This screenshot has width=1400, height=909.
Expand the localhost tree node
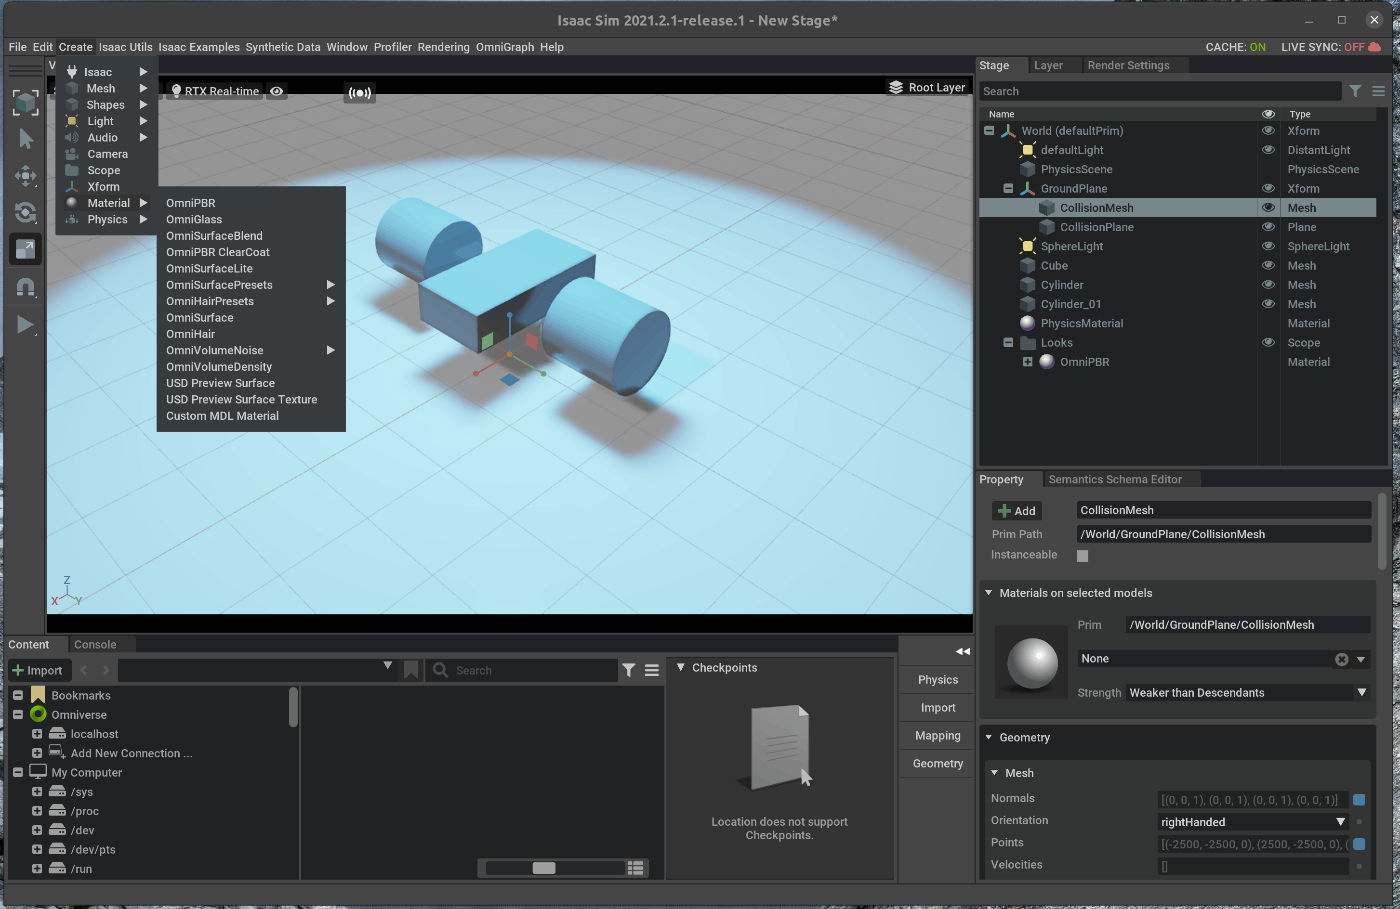[37, 734]
